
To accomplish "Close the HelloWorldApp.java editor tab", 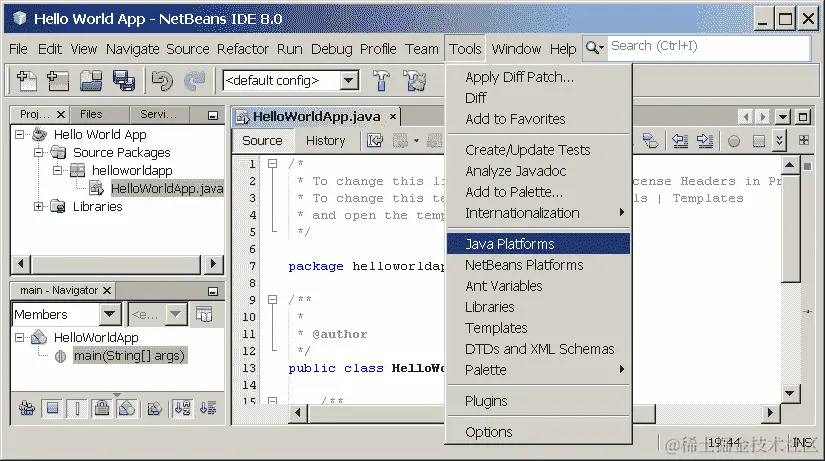I will (393, 116).
